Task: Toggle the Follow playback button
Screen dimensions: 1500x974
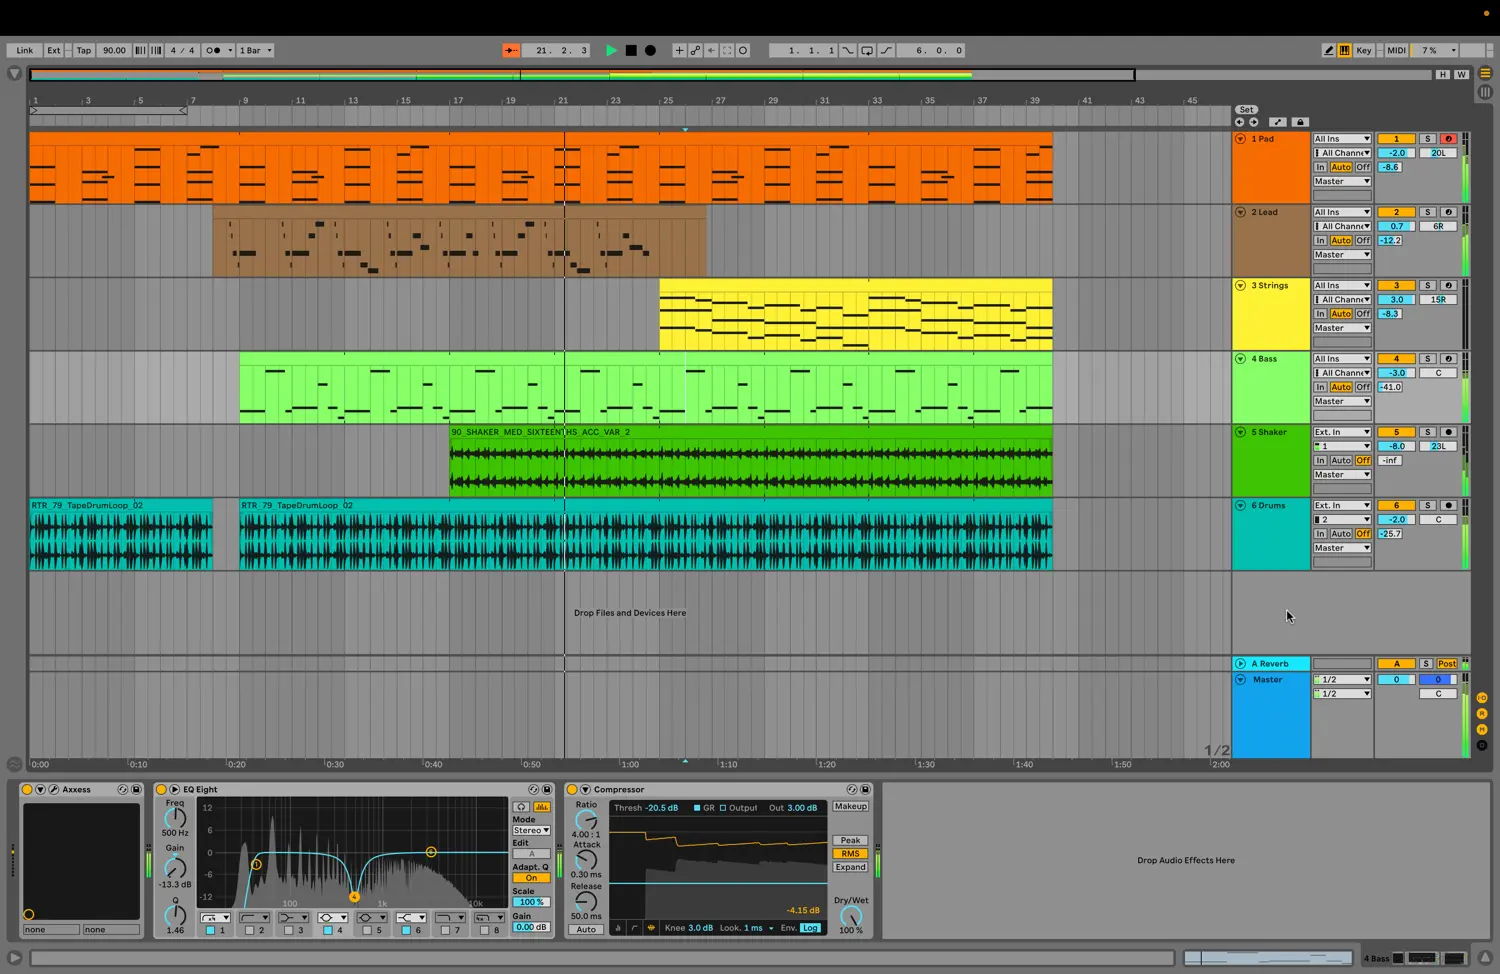Action: 511,50
